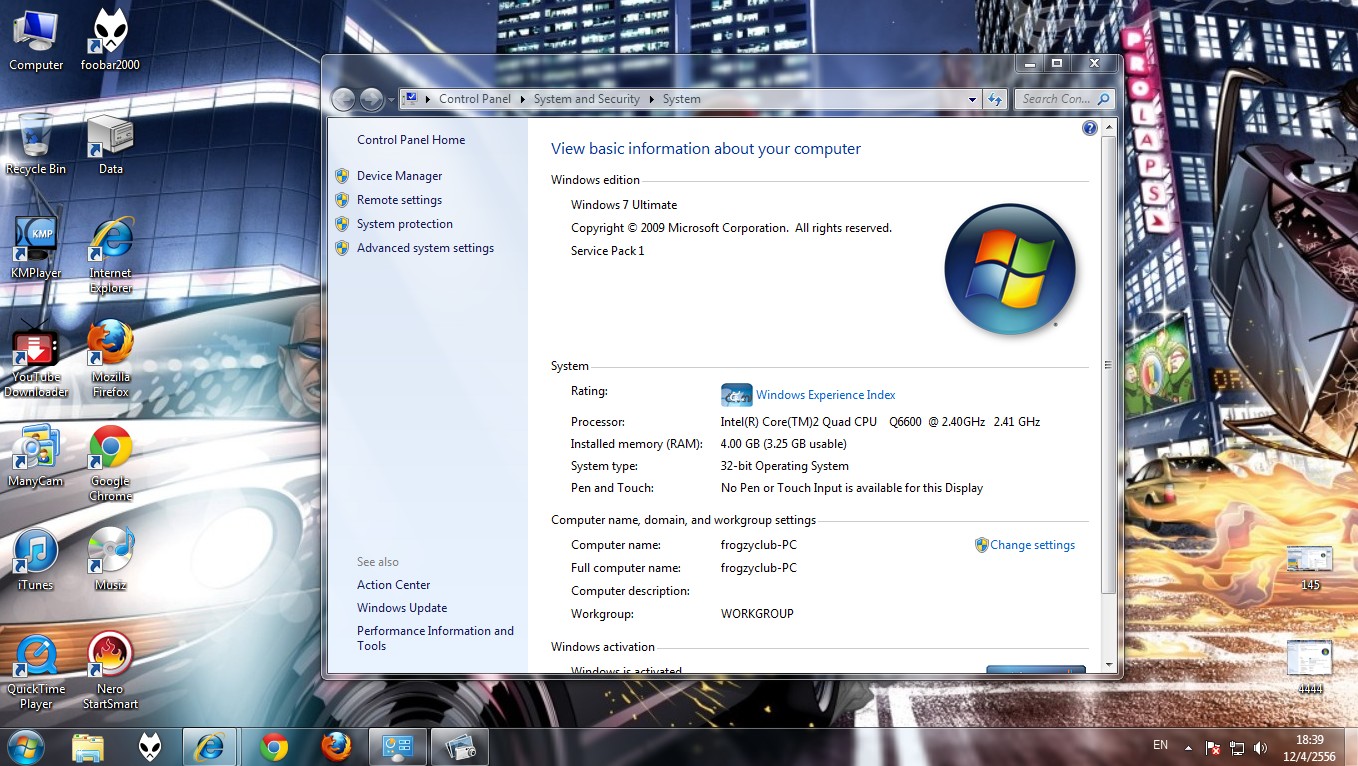Select the Internet Explorer desktop shortcut

[110, 255]
